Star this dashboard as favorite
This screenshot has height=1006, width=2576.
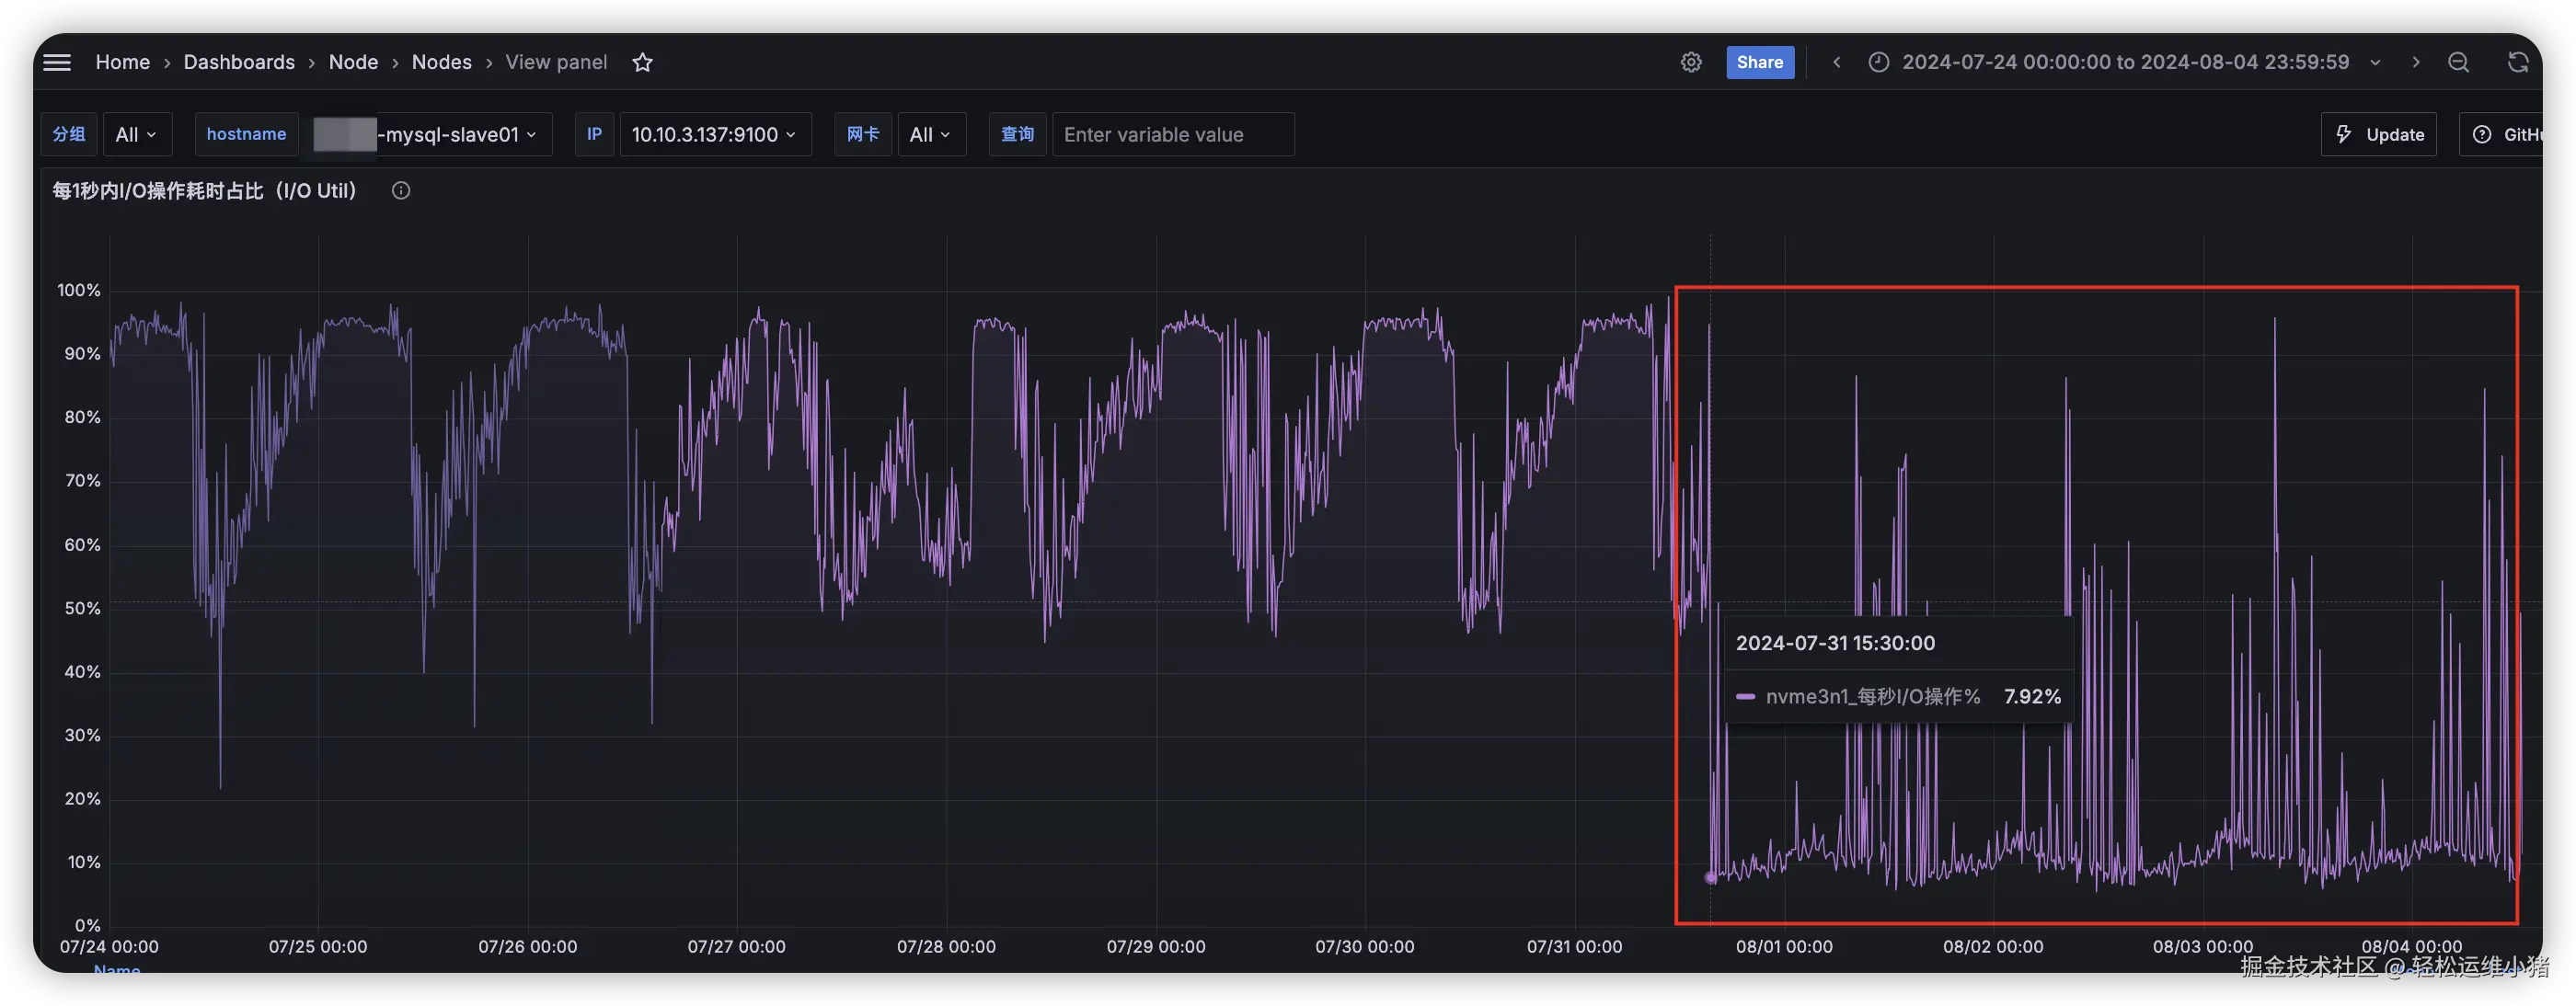642,62
